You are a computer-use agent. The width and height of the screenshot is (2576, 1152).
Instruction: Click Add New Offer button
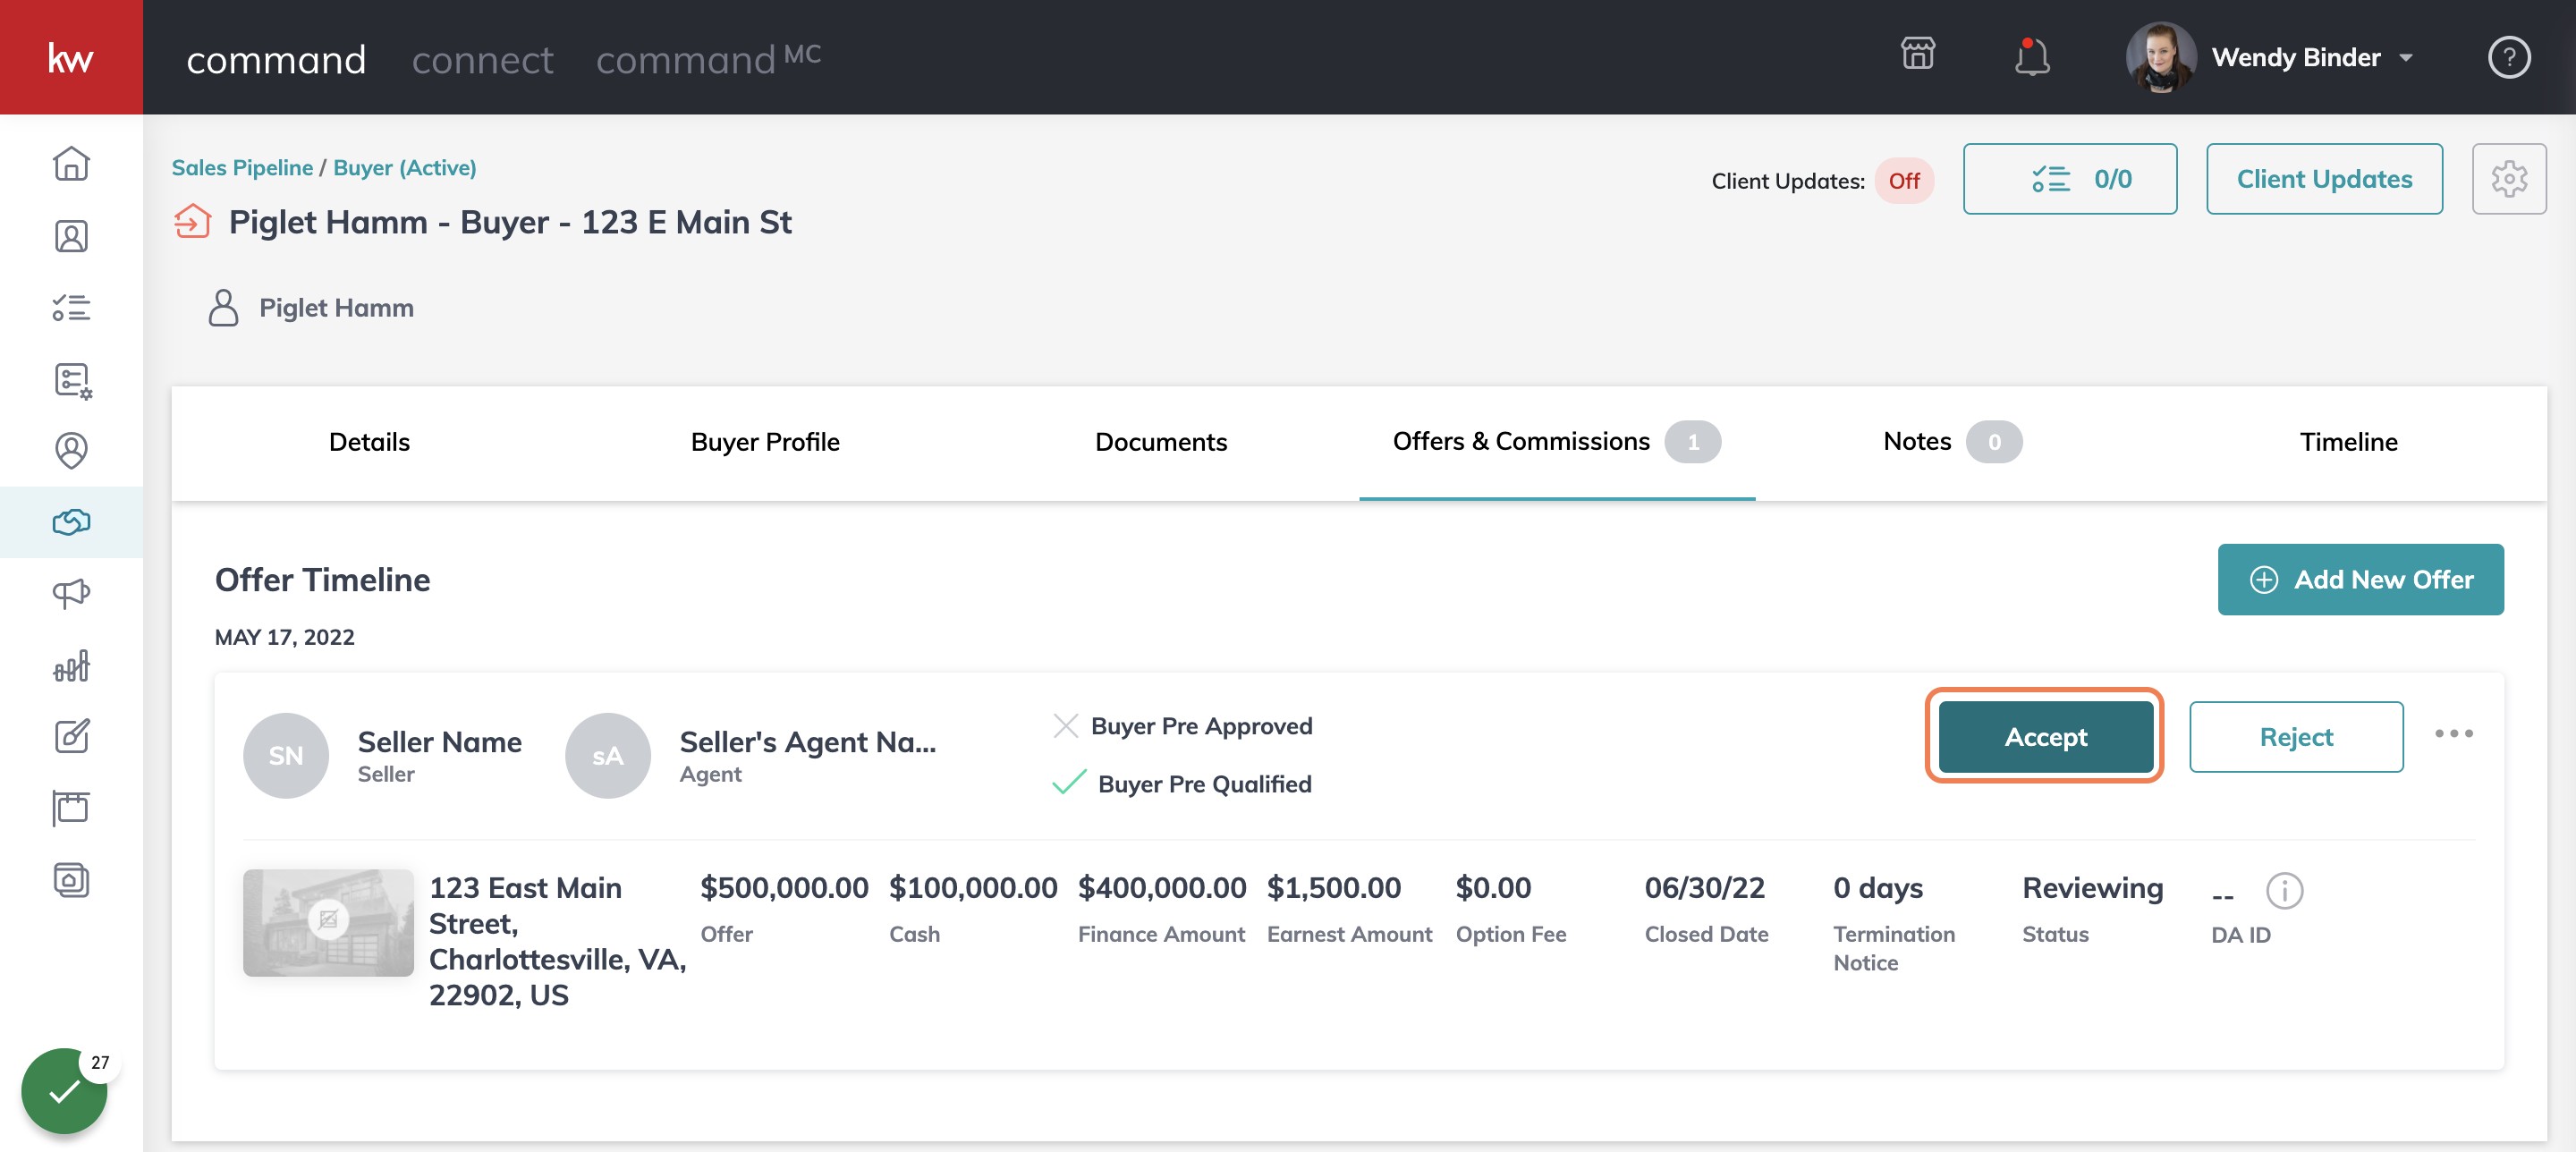point(2360,580)
